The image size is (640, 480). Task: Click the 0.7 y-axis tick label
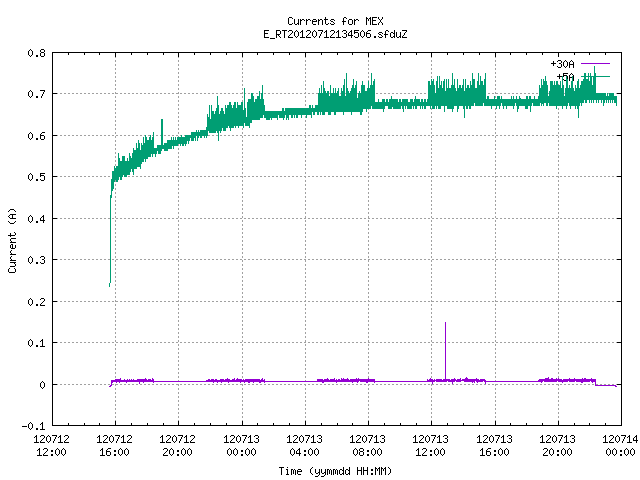coord(36,94)
